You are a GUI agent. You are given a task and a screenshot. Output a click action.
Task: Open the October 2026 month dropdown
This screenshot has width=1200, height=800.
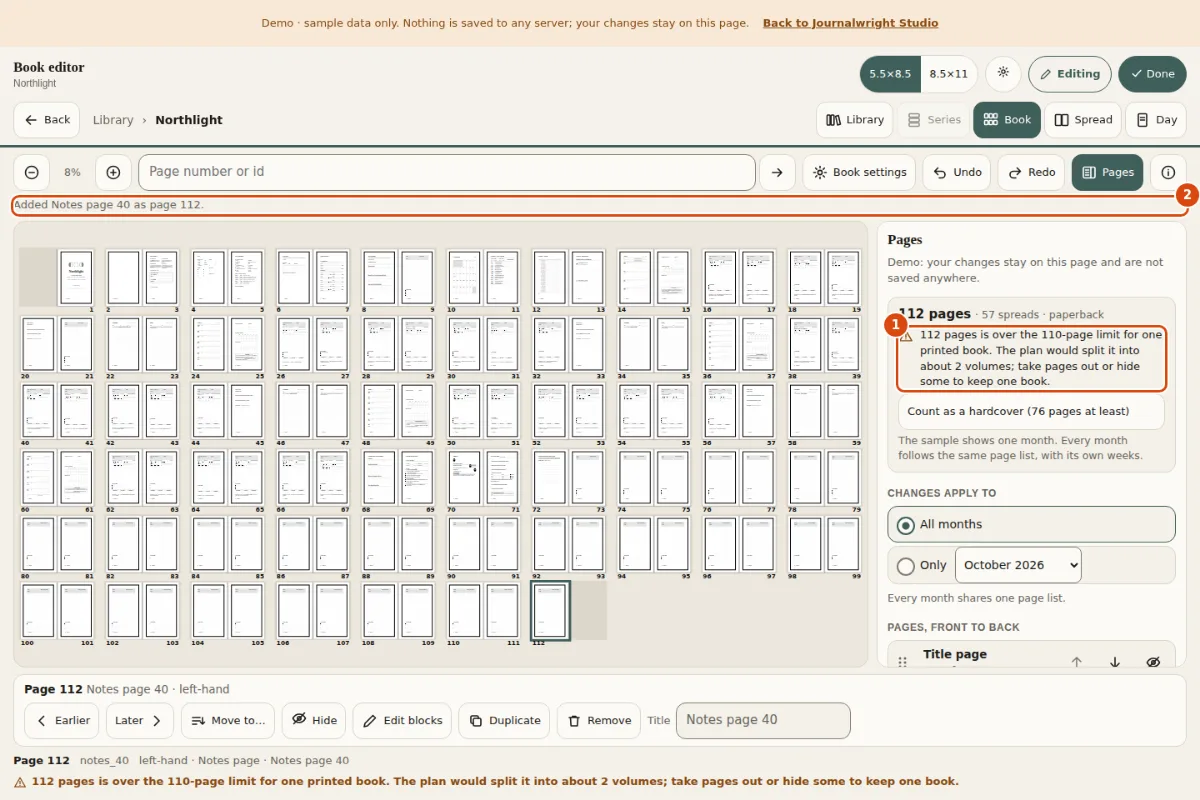tap(1018, 565)
